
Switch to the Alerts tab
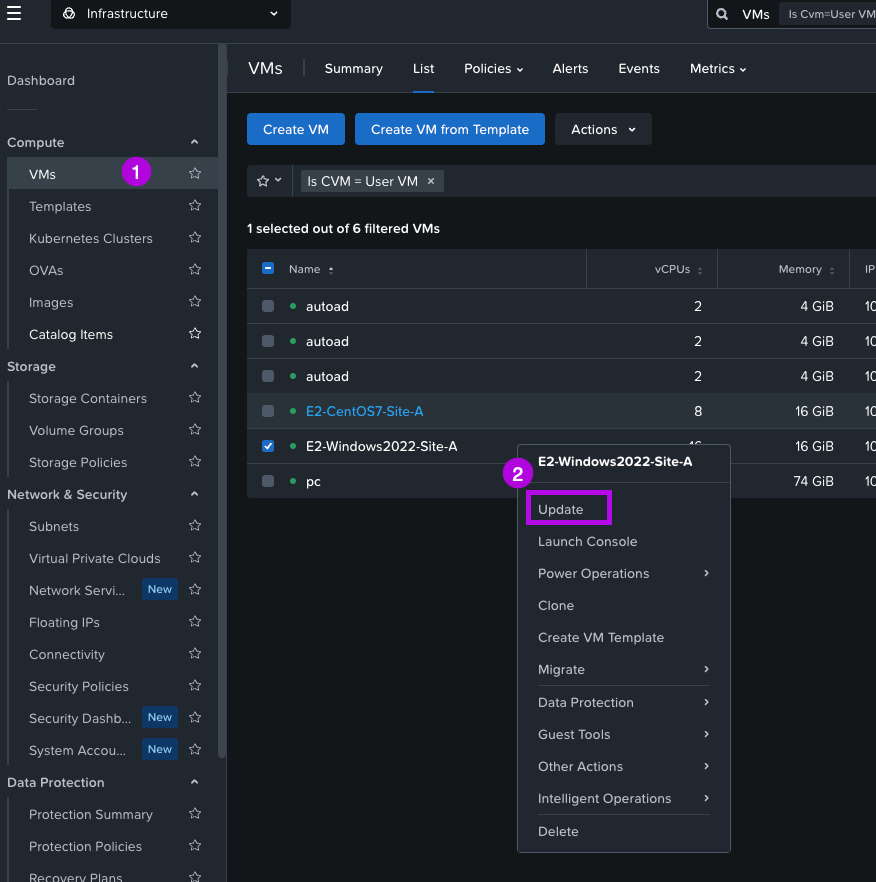(x=570, y=69)
